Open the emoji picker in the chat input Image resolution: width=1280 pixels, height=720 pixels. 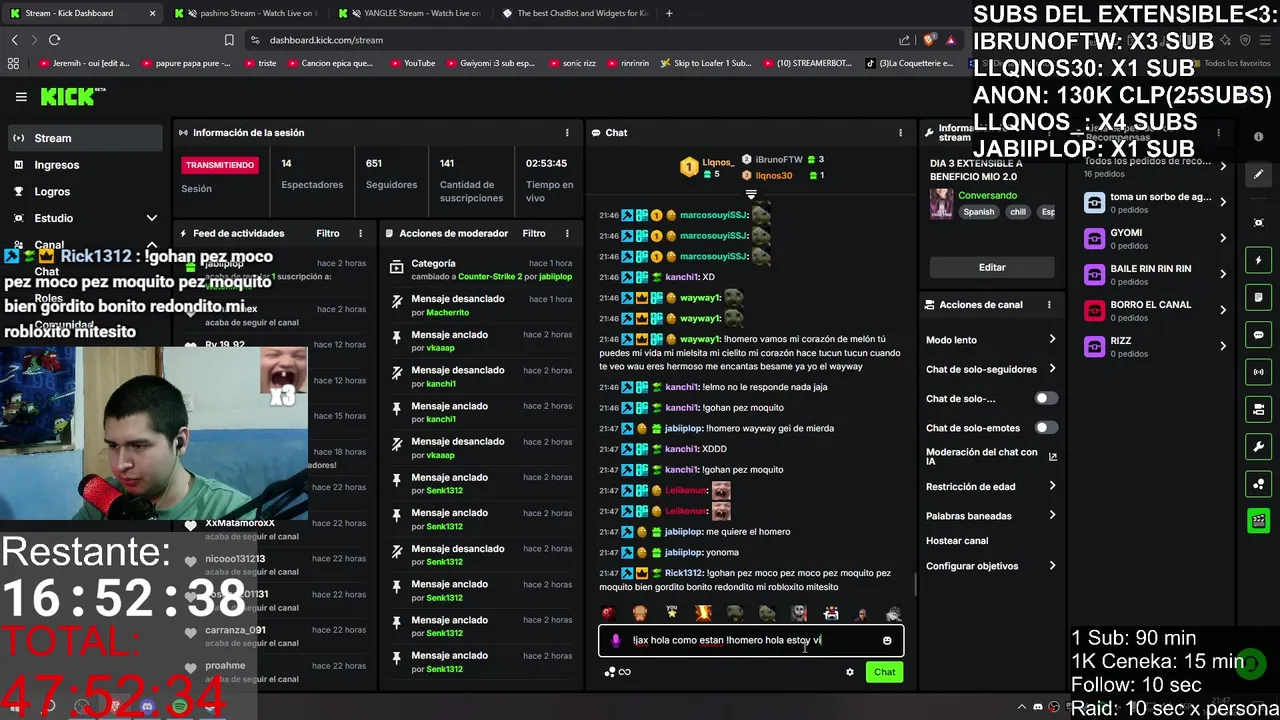(x=887, y=641)
